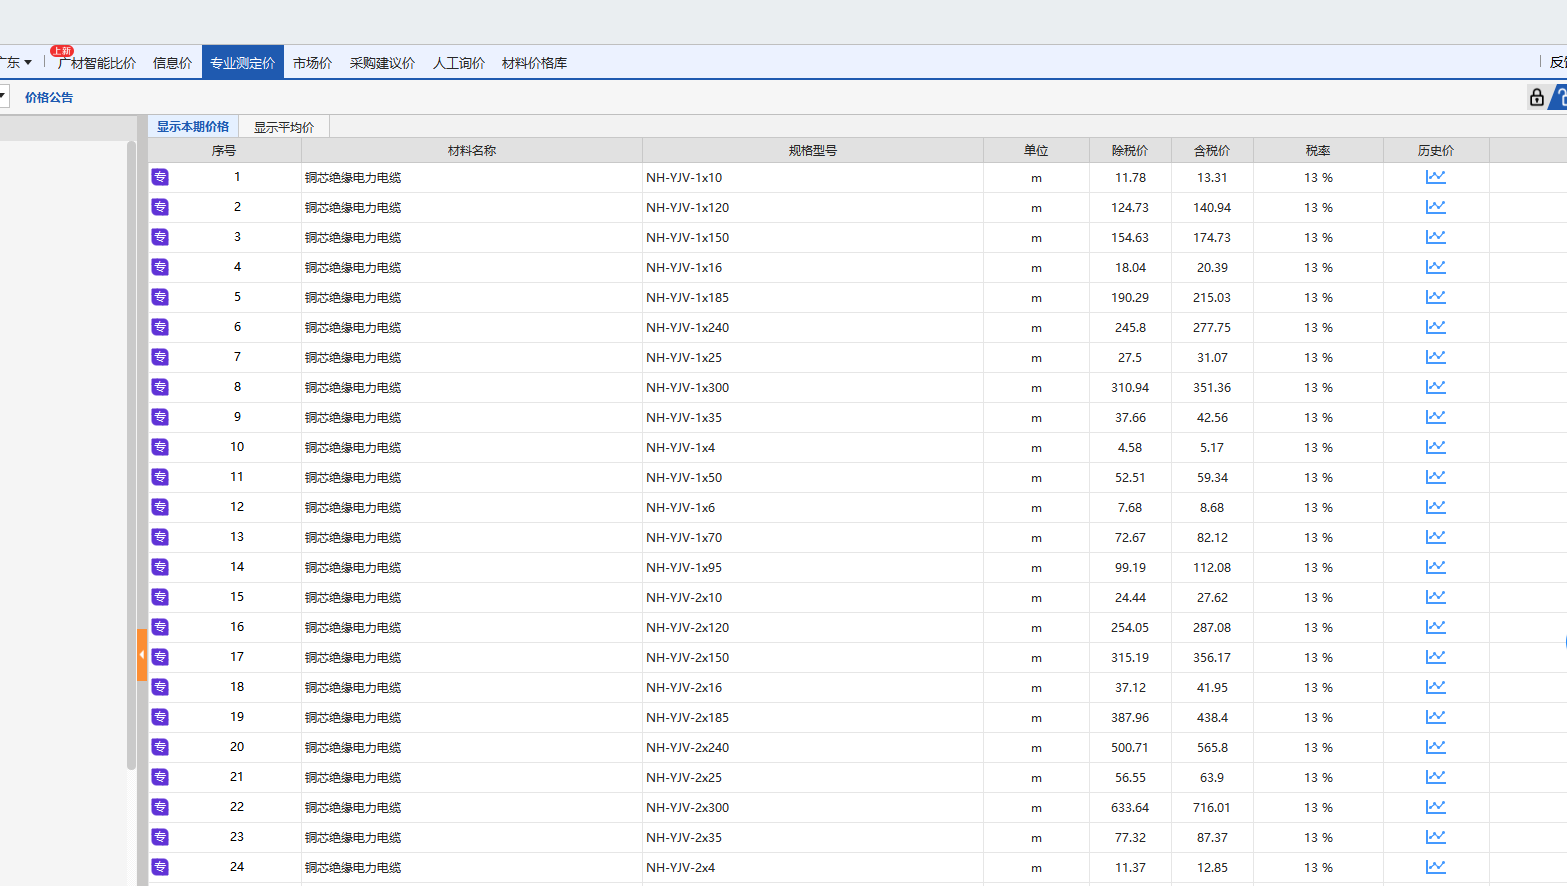Click purple badge icon in row 12
Viewport: 1567px width, 886px height.
tap(160, 507)
